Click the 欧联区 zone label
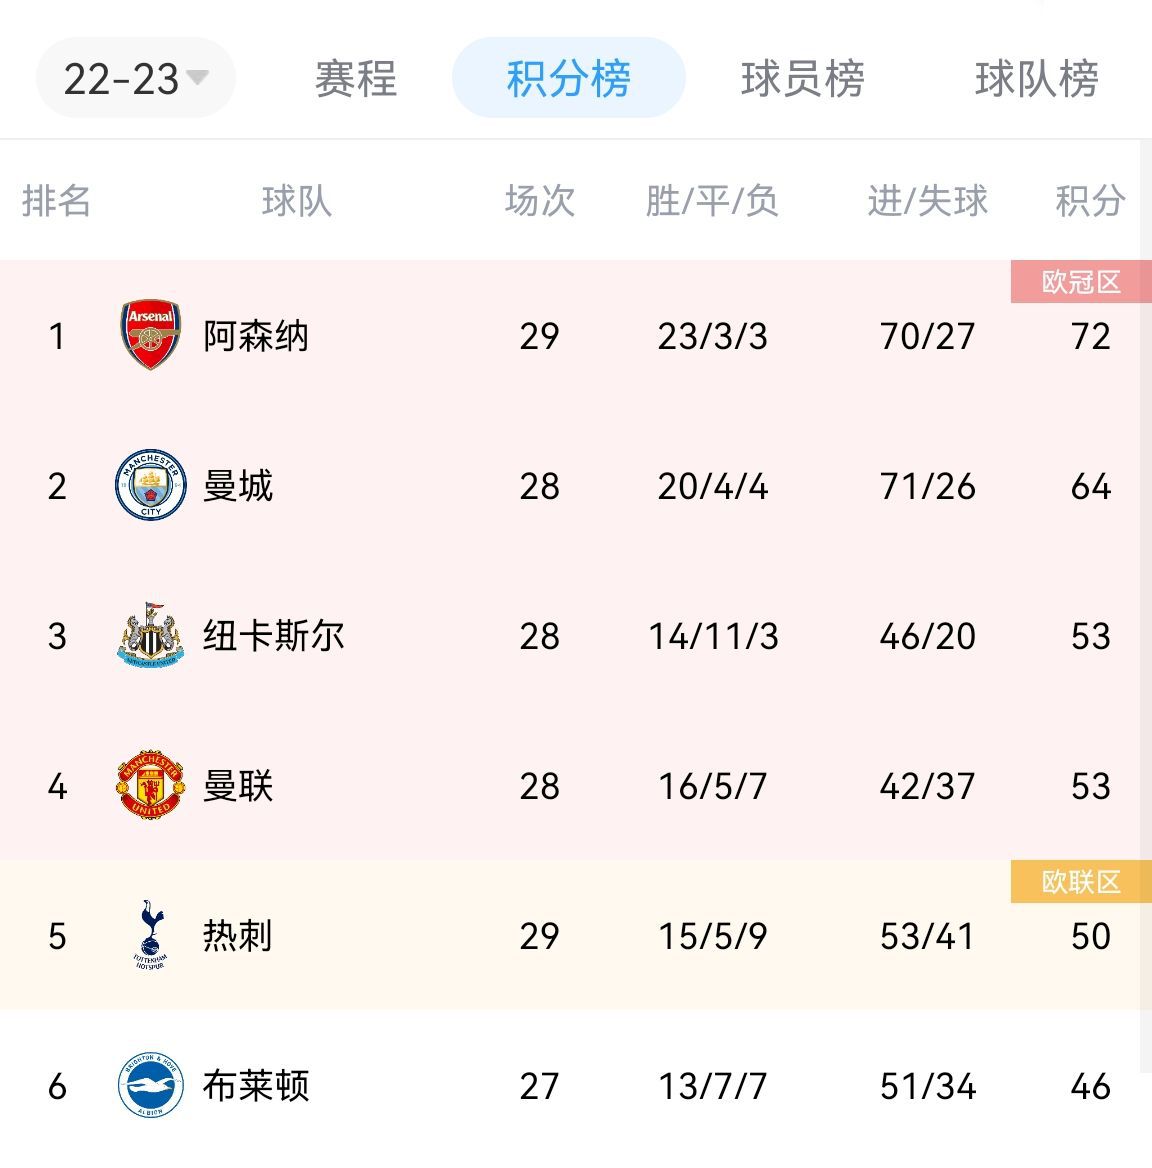The height and width of the screenshot is (1168, 1152). [x=1081, y=882]
